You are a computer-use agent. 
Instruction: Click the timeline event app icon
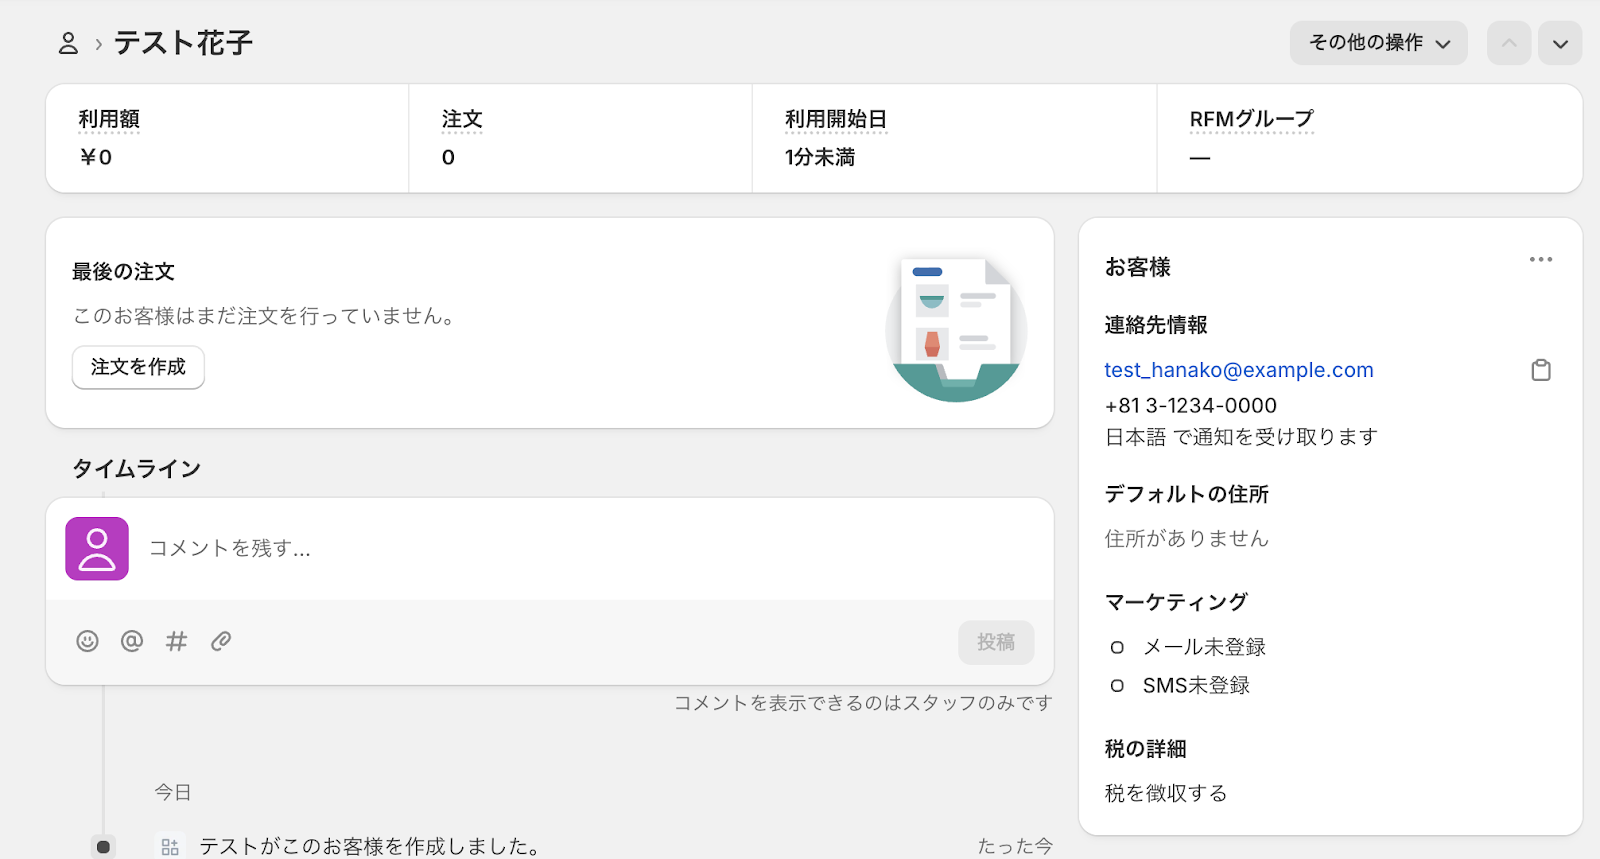(x=170, y=847)
